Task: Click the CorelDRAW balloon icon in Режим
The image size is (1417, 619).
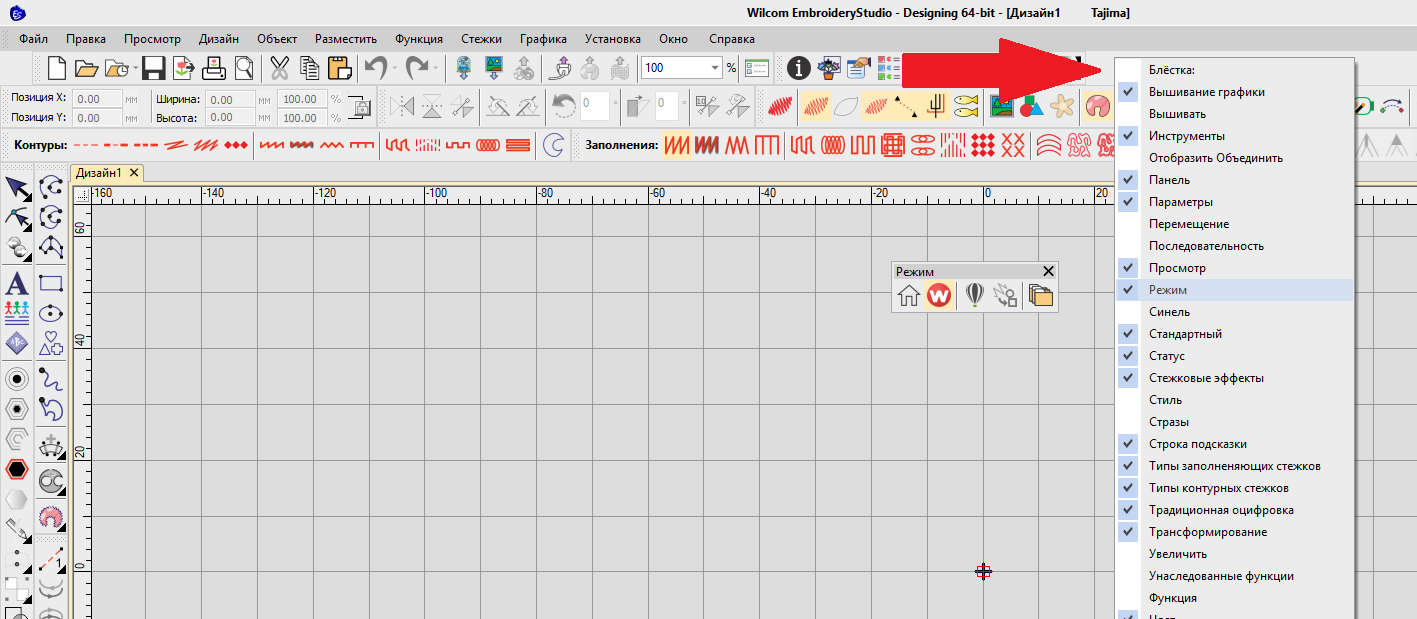Action: pyautogui.click(x=975, y=295)
